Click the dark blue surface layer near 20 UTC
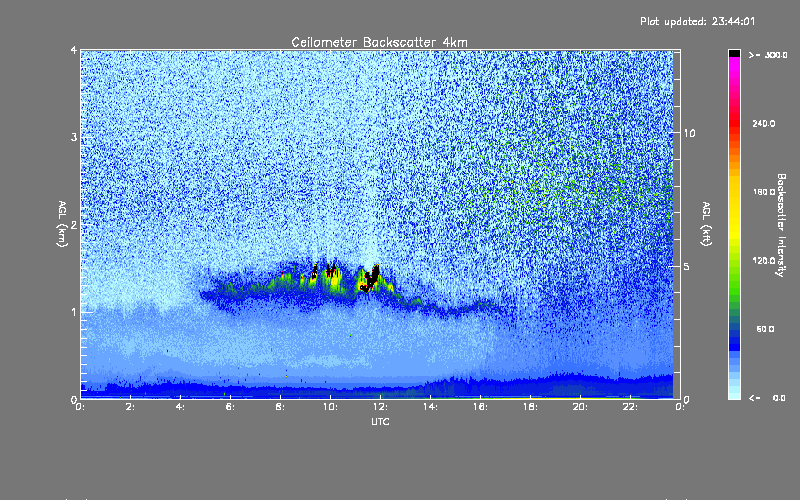800x500 pixels. [580, 386]
